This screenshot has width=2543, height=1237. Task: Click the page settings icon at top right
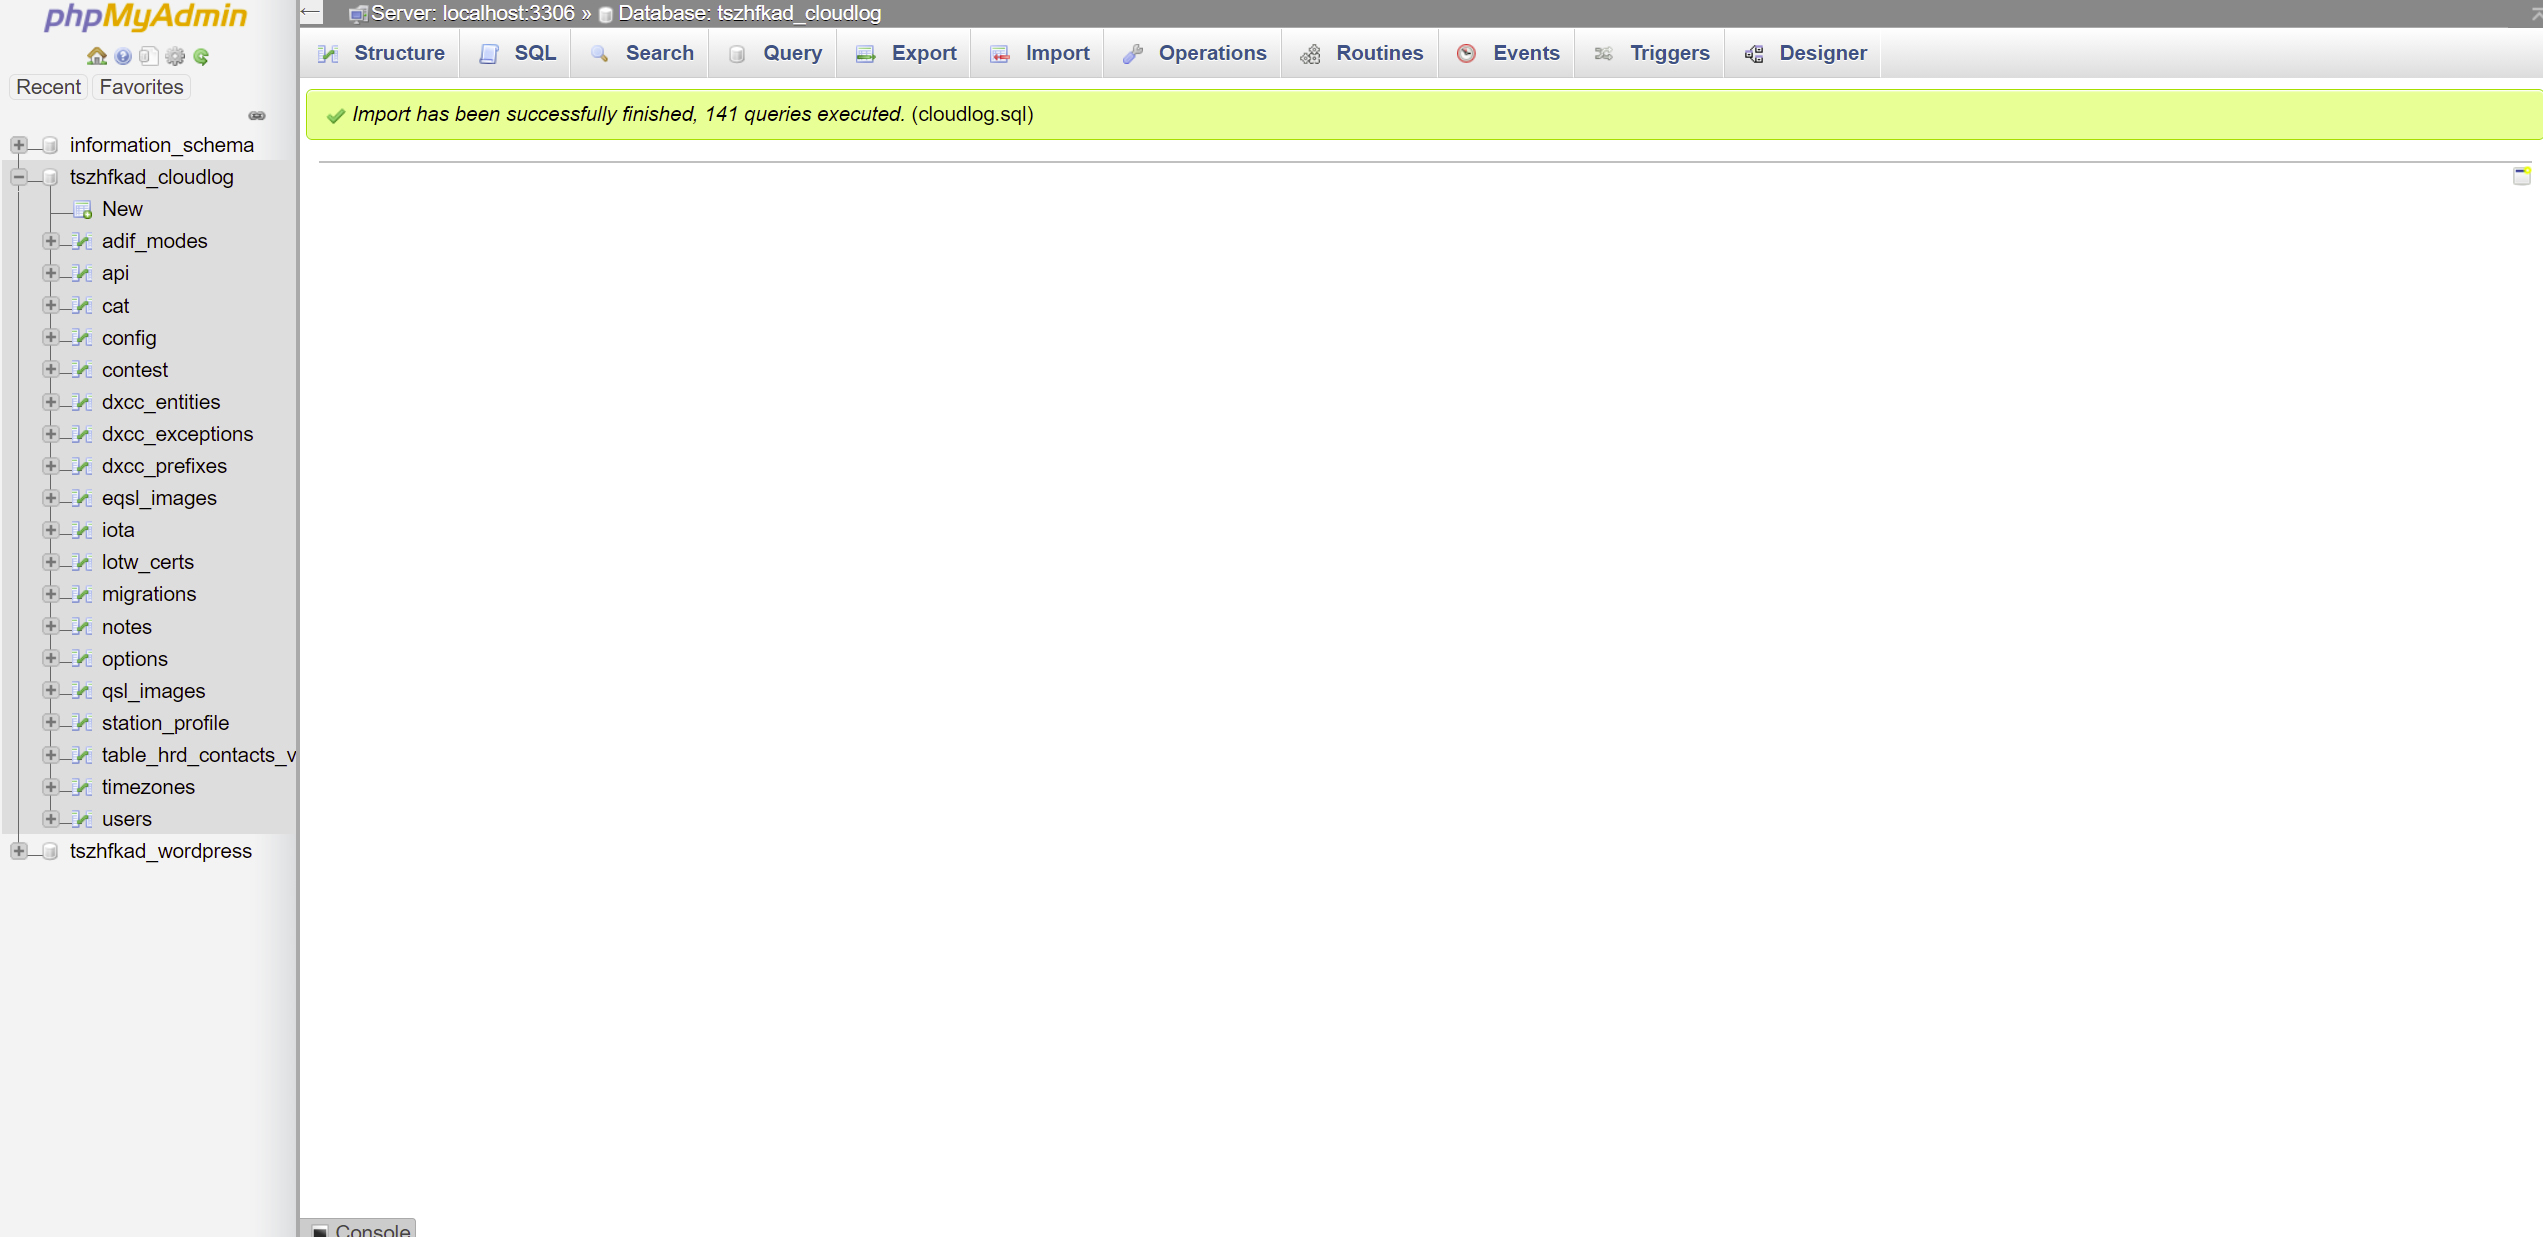tap(2521, 176)
